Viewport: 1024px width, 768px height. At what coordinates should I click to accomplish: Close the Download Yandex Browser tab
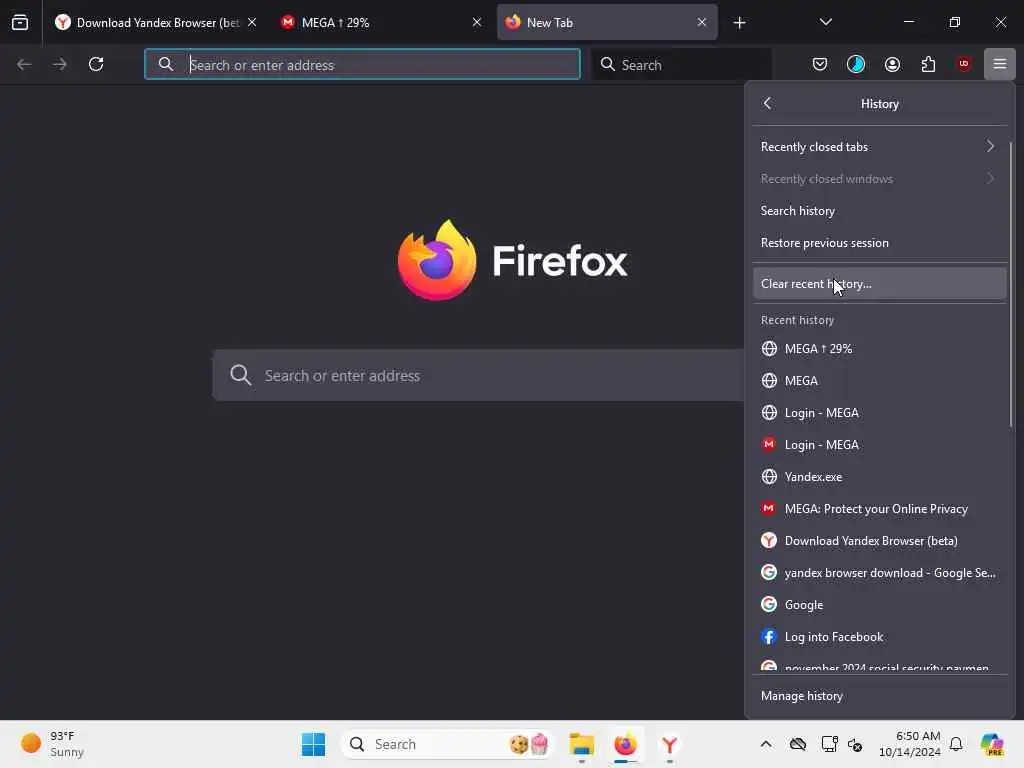click(252, 22)
